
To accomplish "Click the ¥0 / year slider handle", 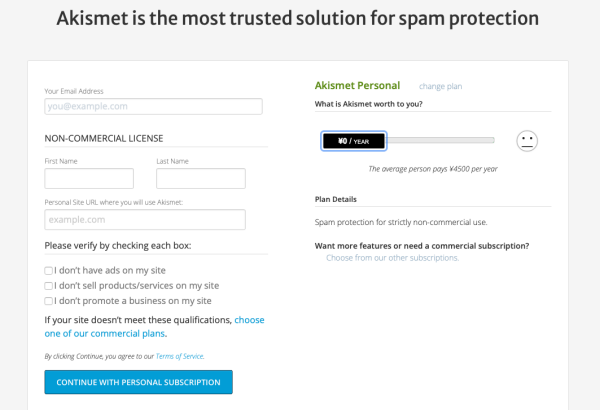I will [x=354, y=141].
